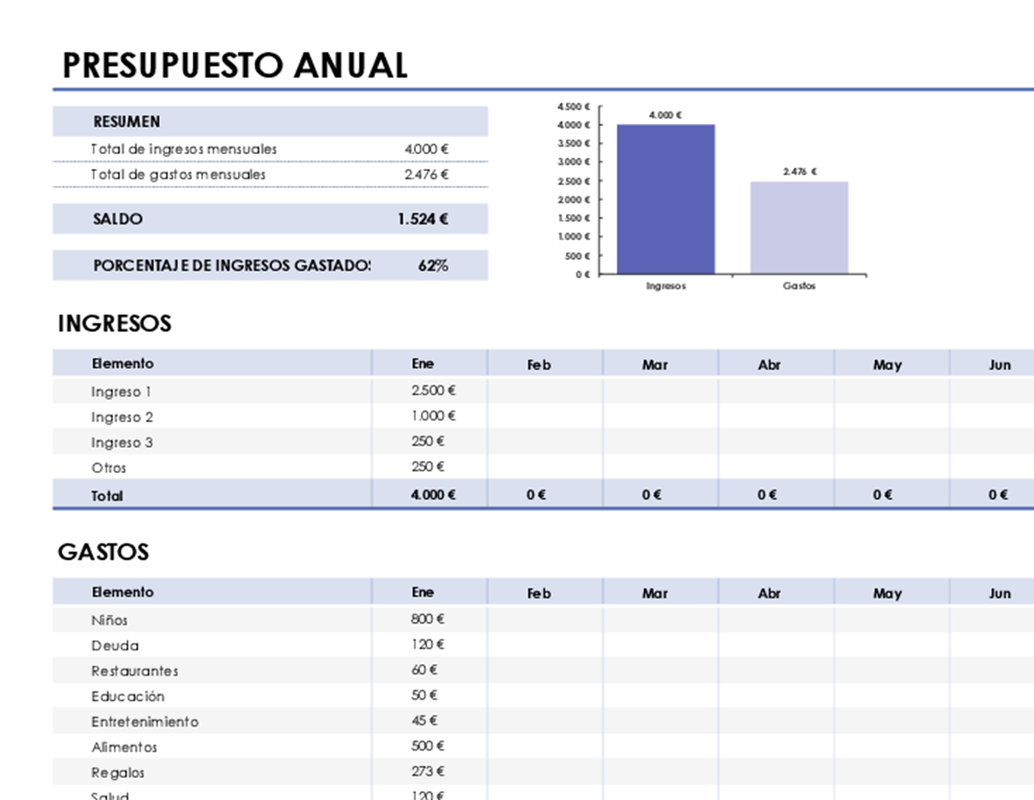Select the Entretenimiento expense row label

pos(145,722)
